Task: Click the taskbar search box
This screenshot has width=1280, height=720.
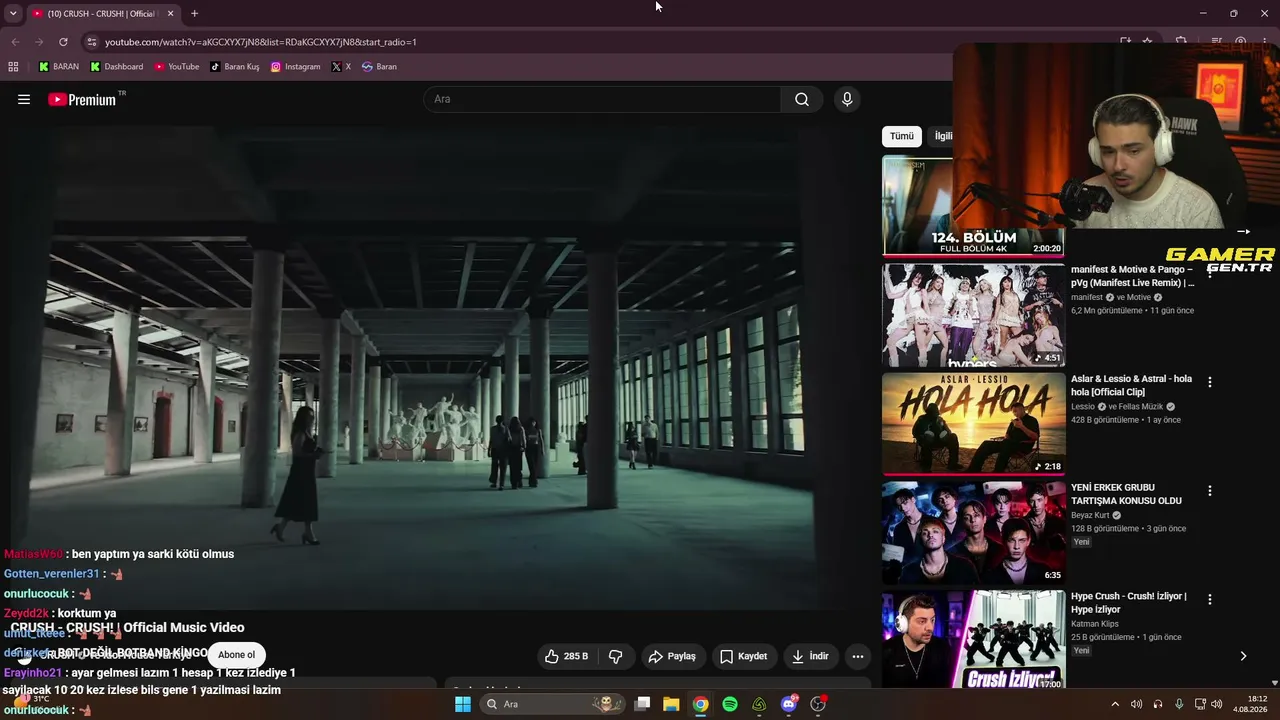Action: (x=553, y=704)
